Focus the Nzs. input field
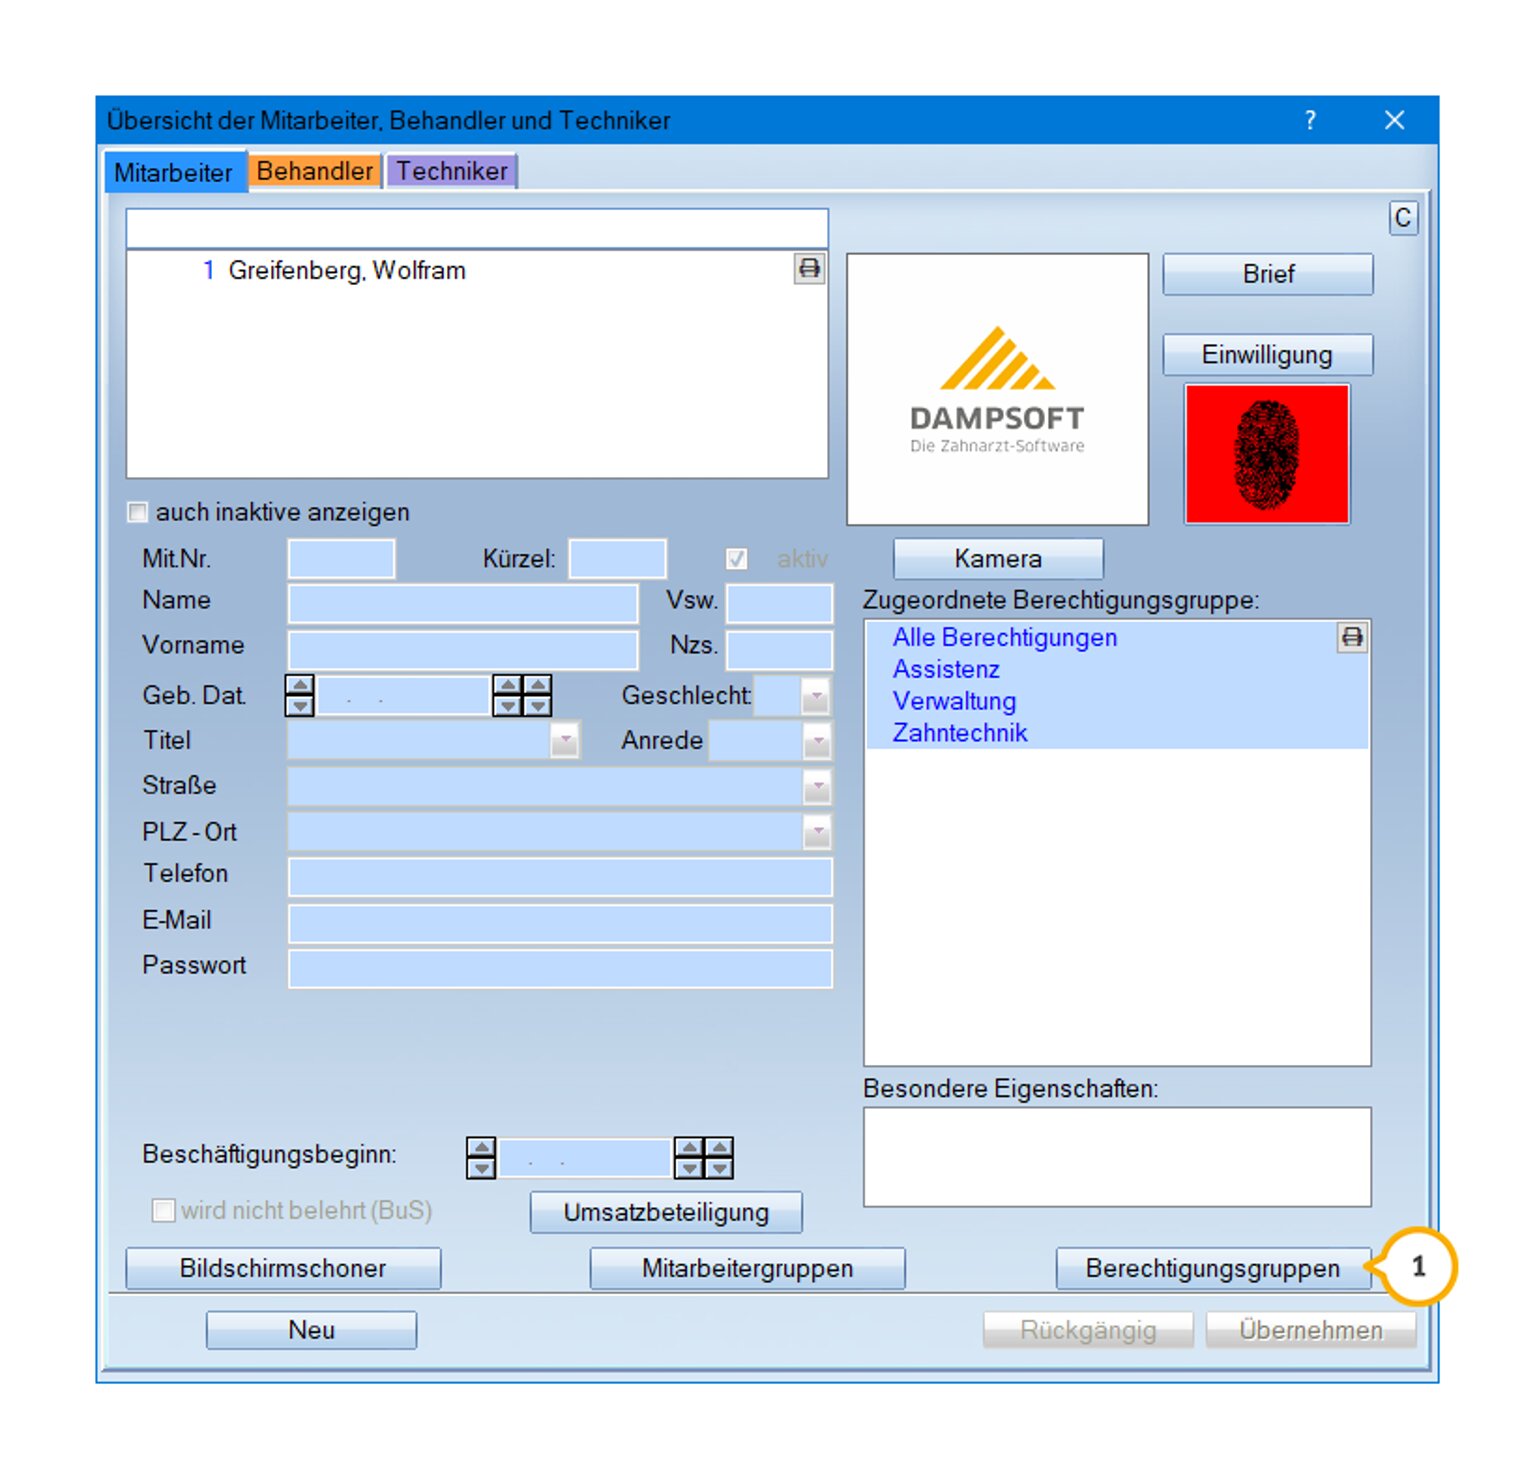The width and height of the screenshot is (1537, 1481). point(779,650)
